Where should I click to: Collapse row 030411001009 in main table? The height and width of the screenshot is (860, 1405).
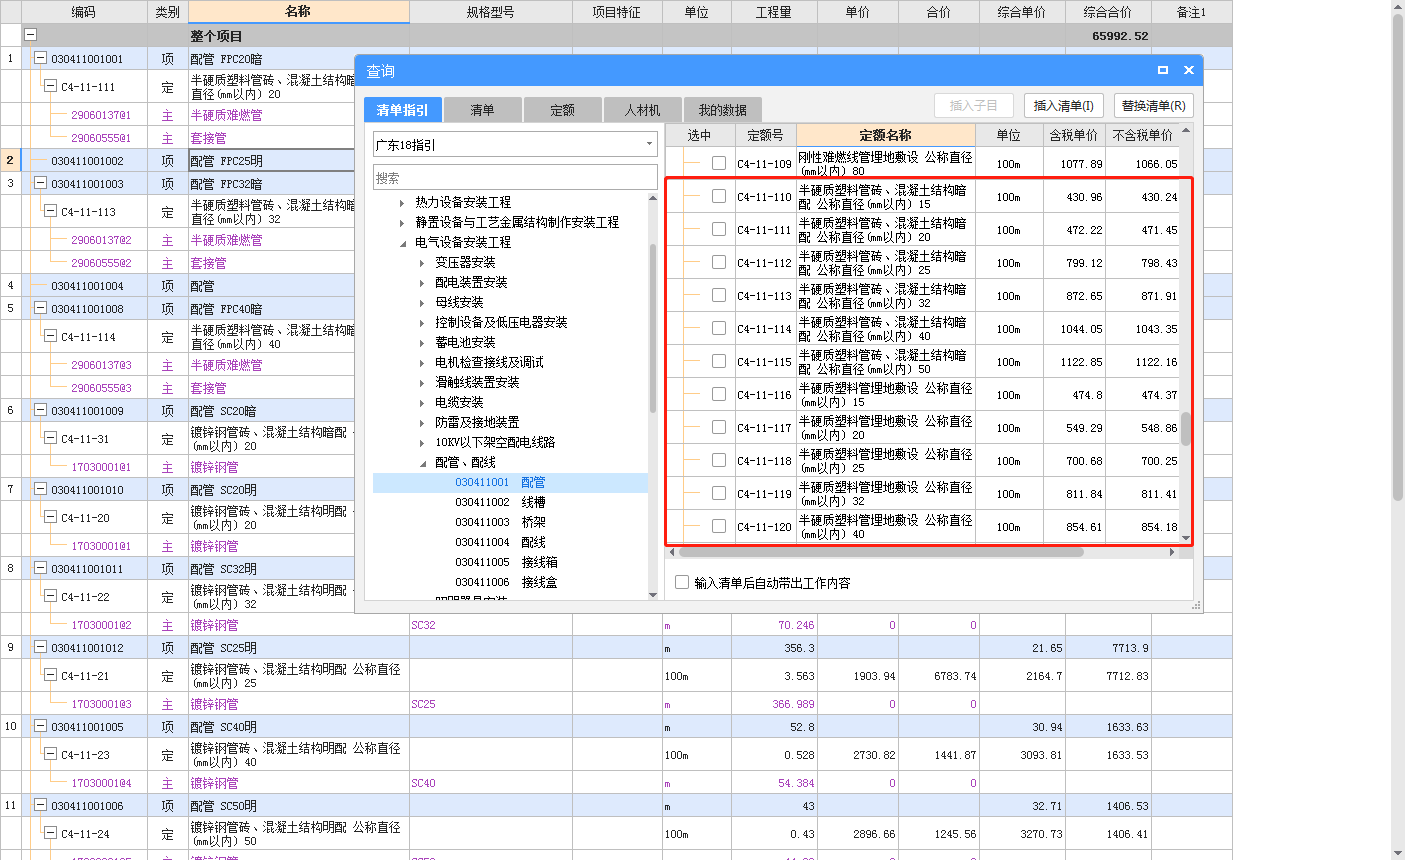point(40,410)
